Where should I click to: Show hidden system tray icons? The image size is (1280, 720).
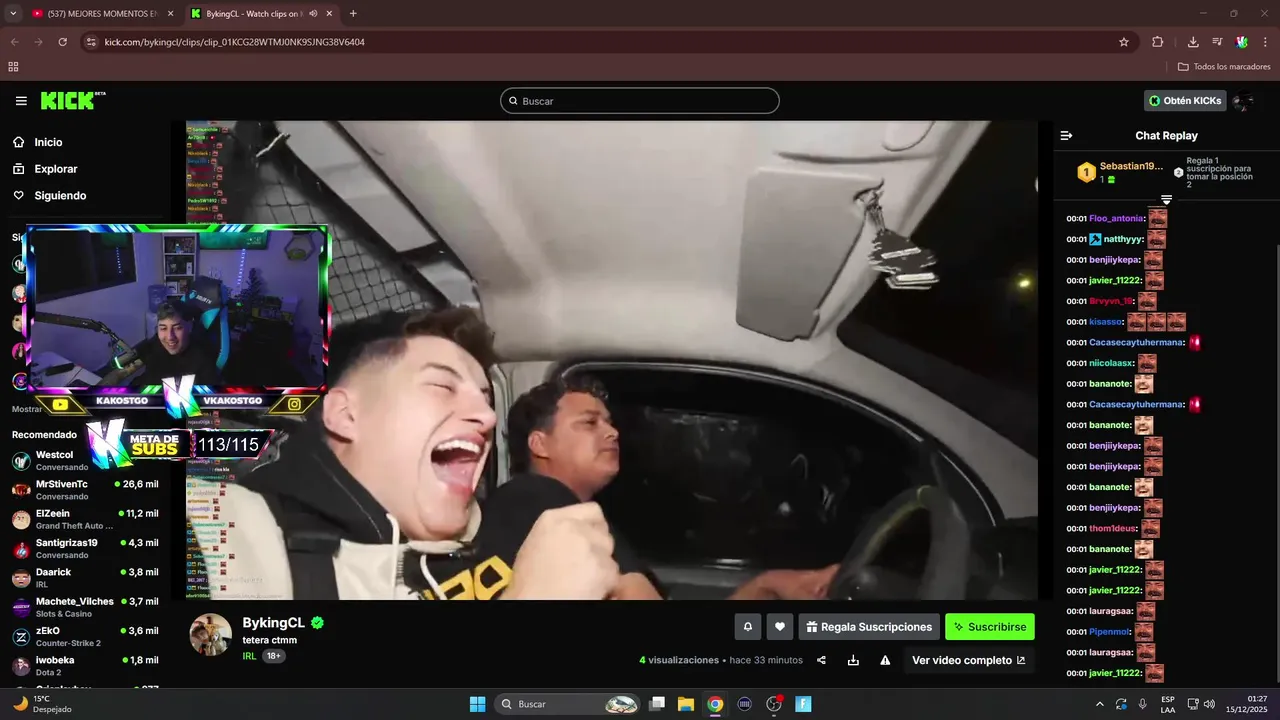[1101, 704]
